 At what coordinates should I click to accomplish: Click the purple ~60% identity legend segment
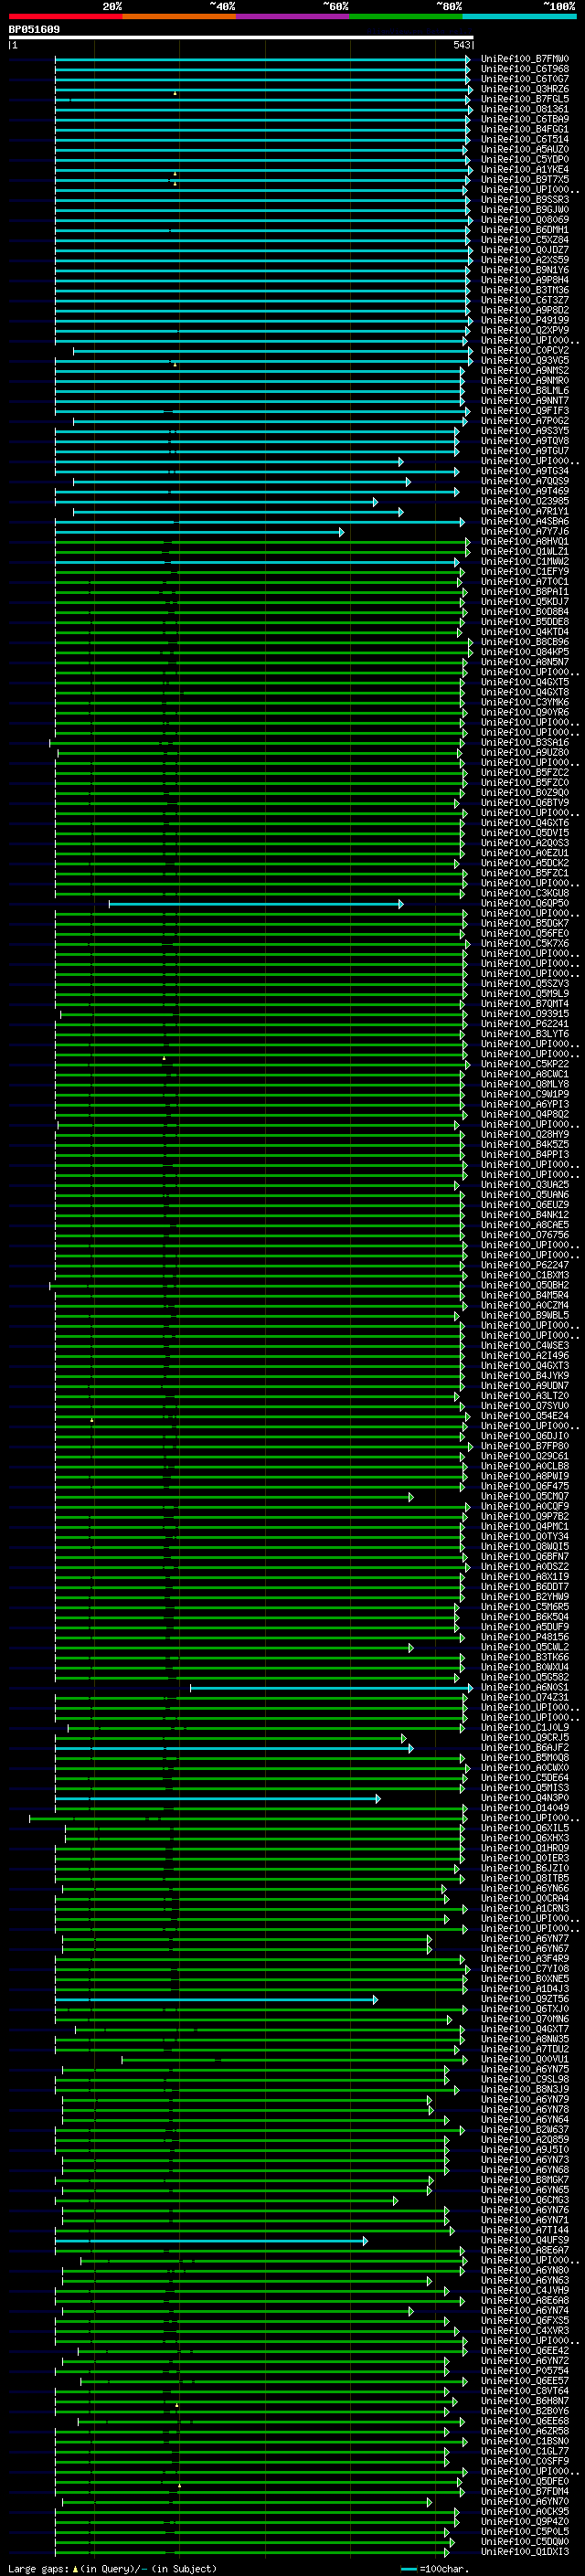293,17
